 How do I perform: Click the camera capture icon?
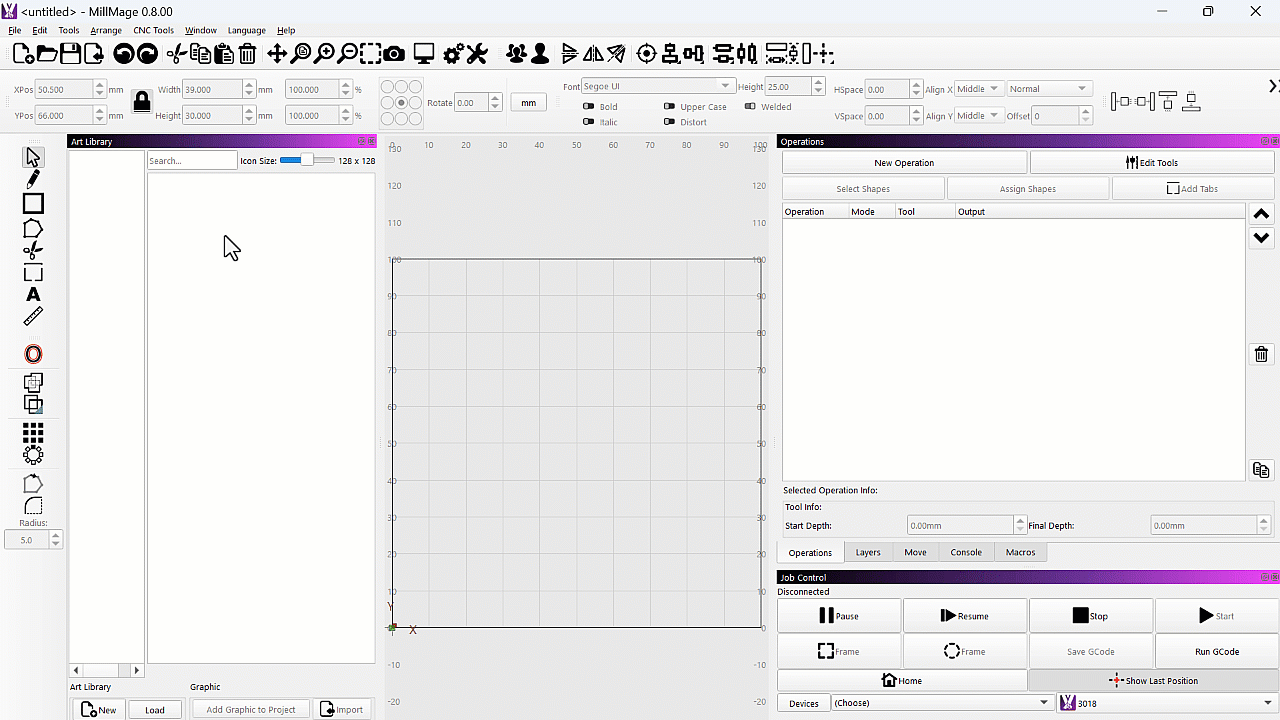(394, 54)
